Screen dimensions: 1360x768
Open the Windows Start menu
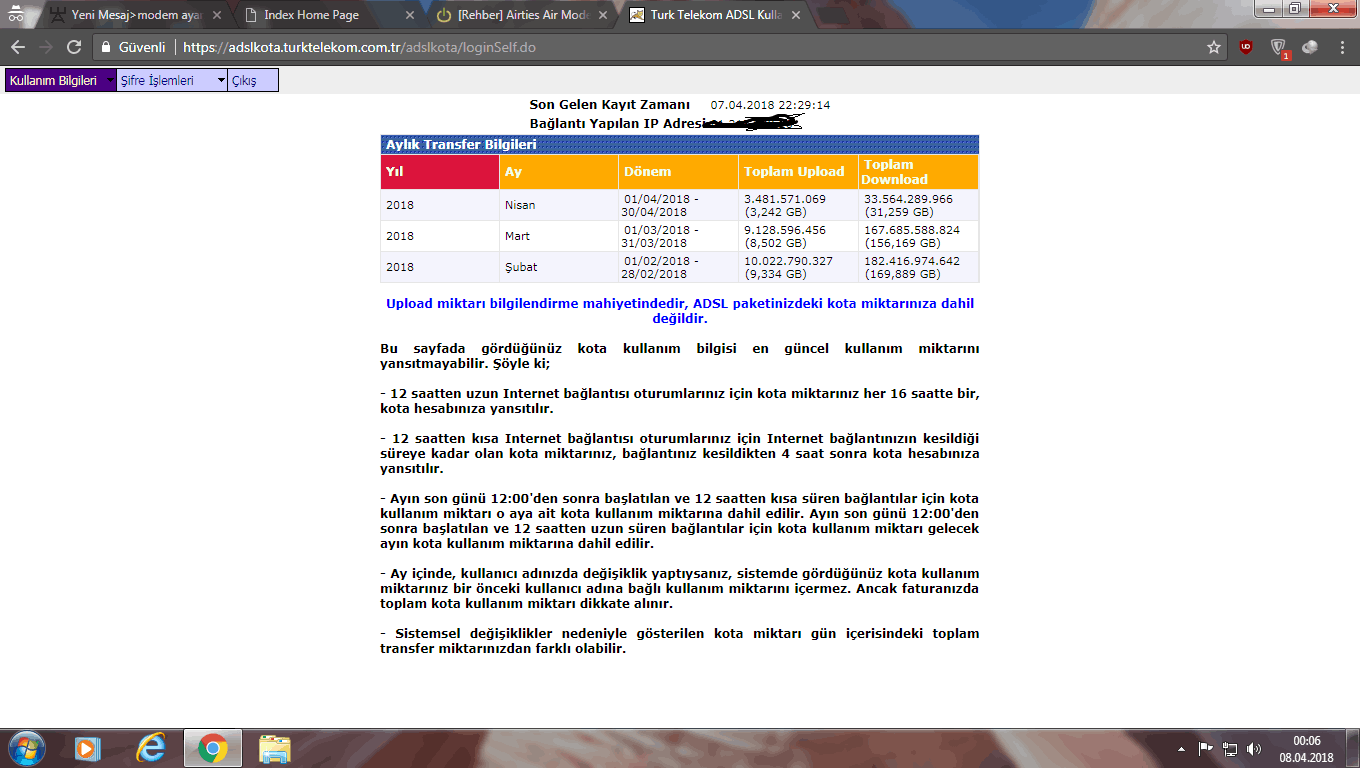pos(27,748)
